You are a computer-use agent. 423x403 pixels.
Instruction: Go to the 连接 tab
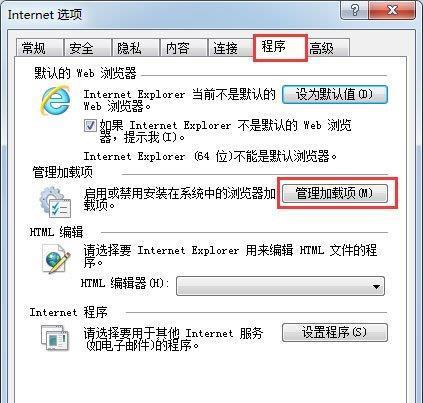click(x=231, y=48)
